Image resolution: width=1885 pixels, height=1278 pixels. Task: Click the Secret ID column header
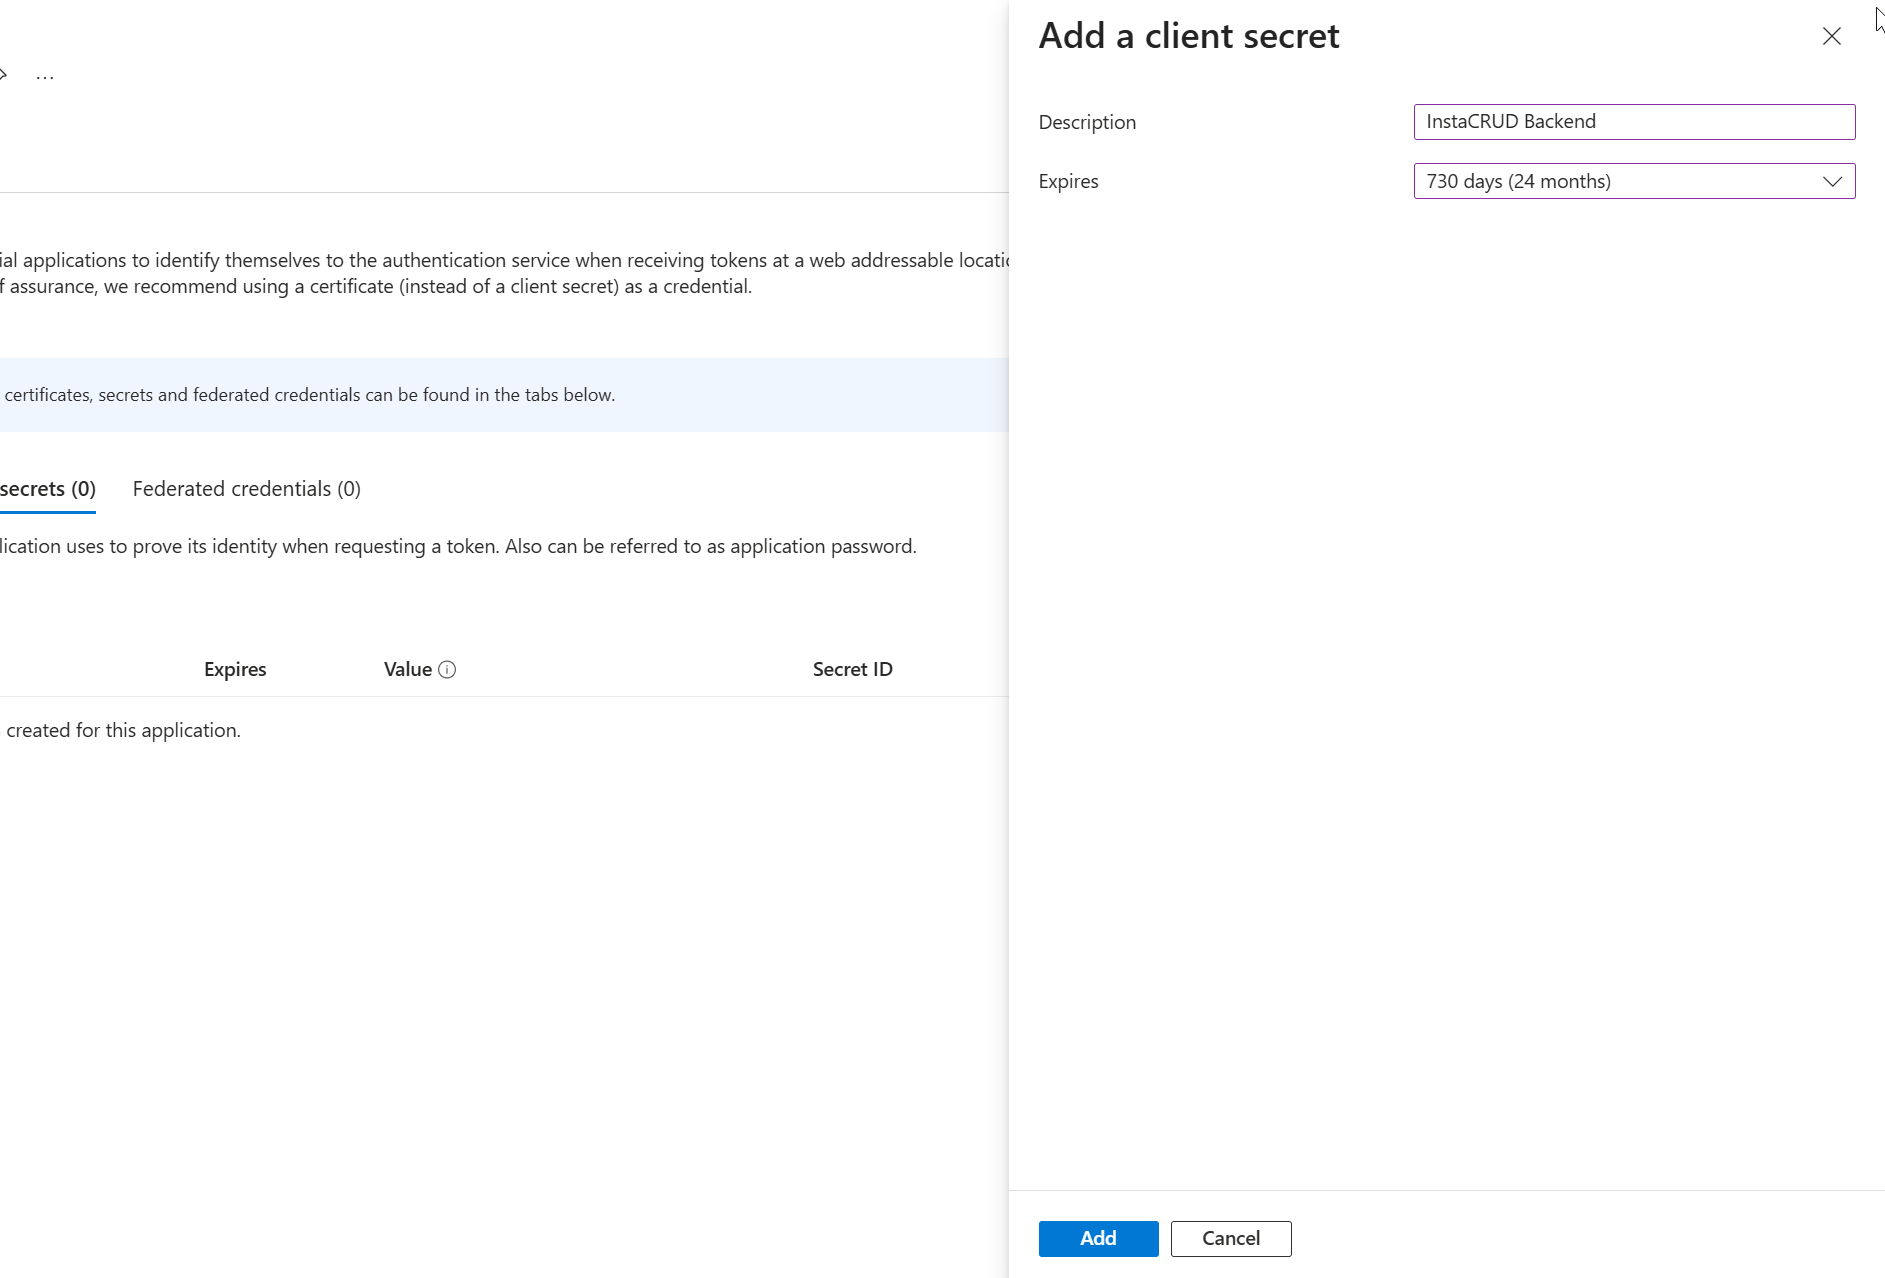pos(852,669)
